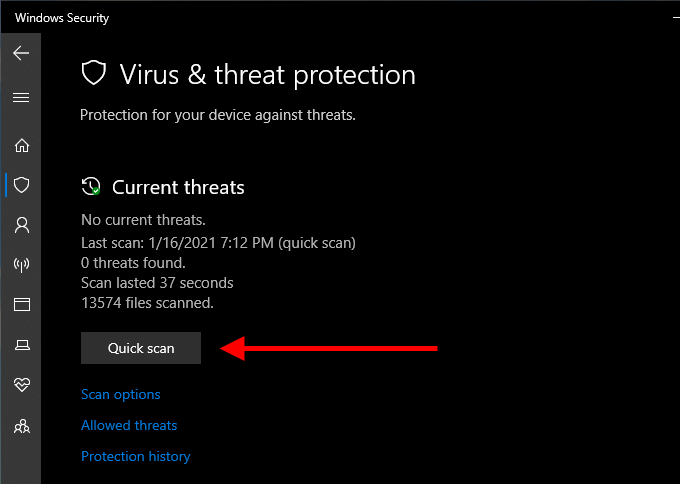View Protection history

pyautogui.click(x=135, y=456)
